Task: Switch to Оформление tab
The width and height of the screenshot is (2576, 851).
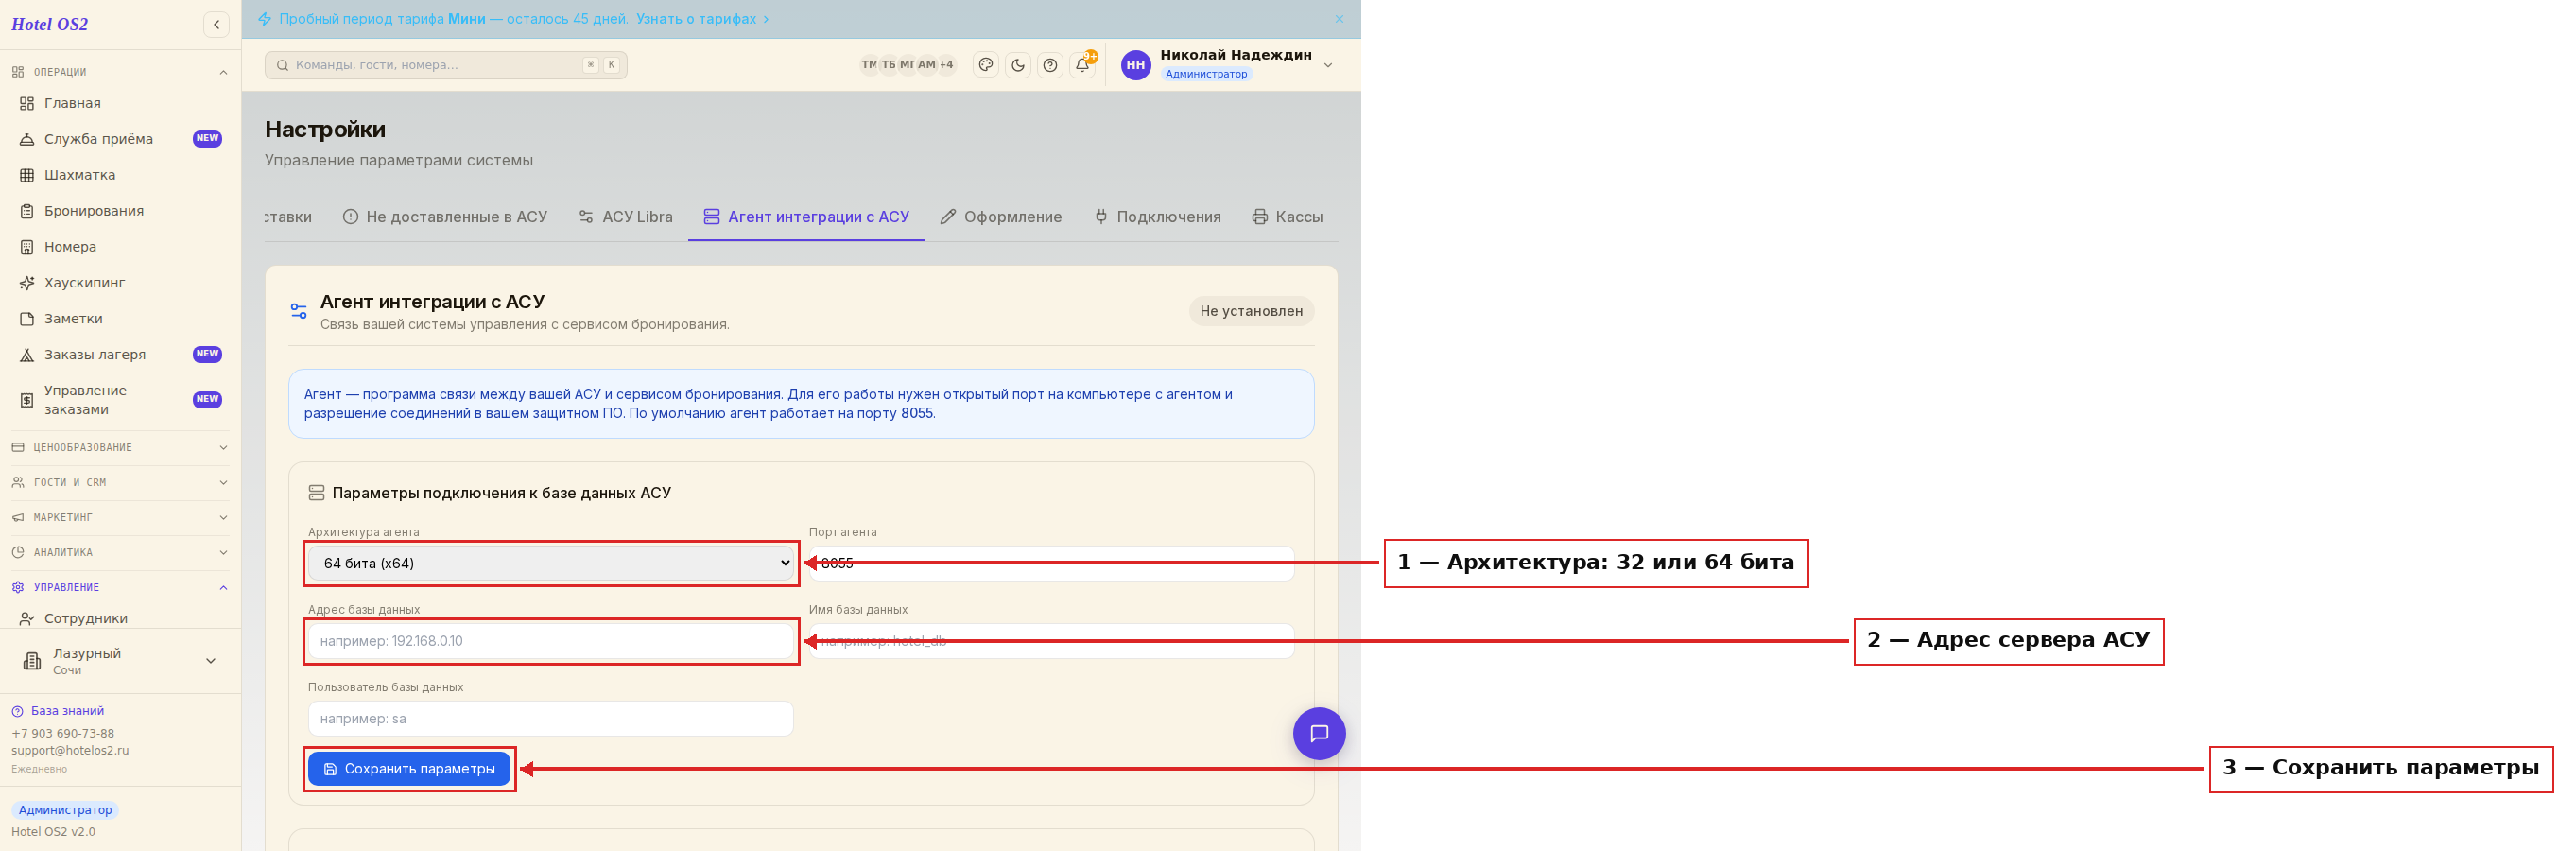Action: pos(1001,217)
